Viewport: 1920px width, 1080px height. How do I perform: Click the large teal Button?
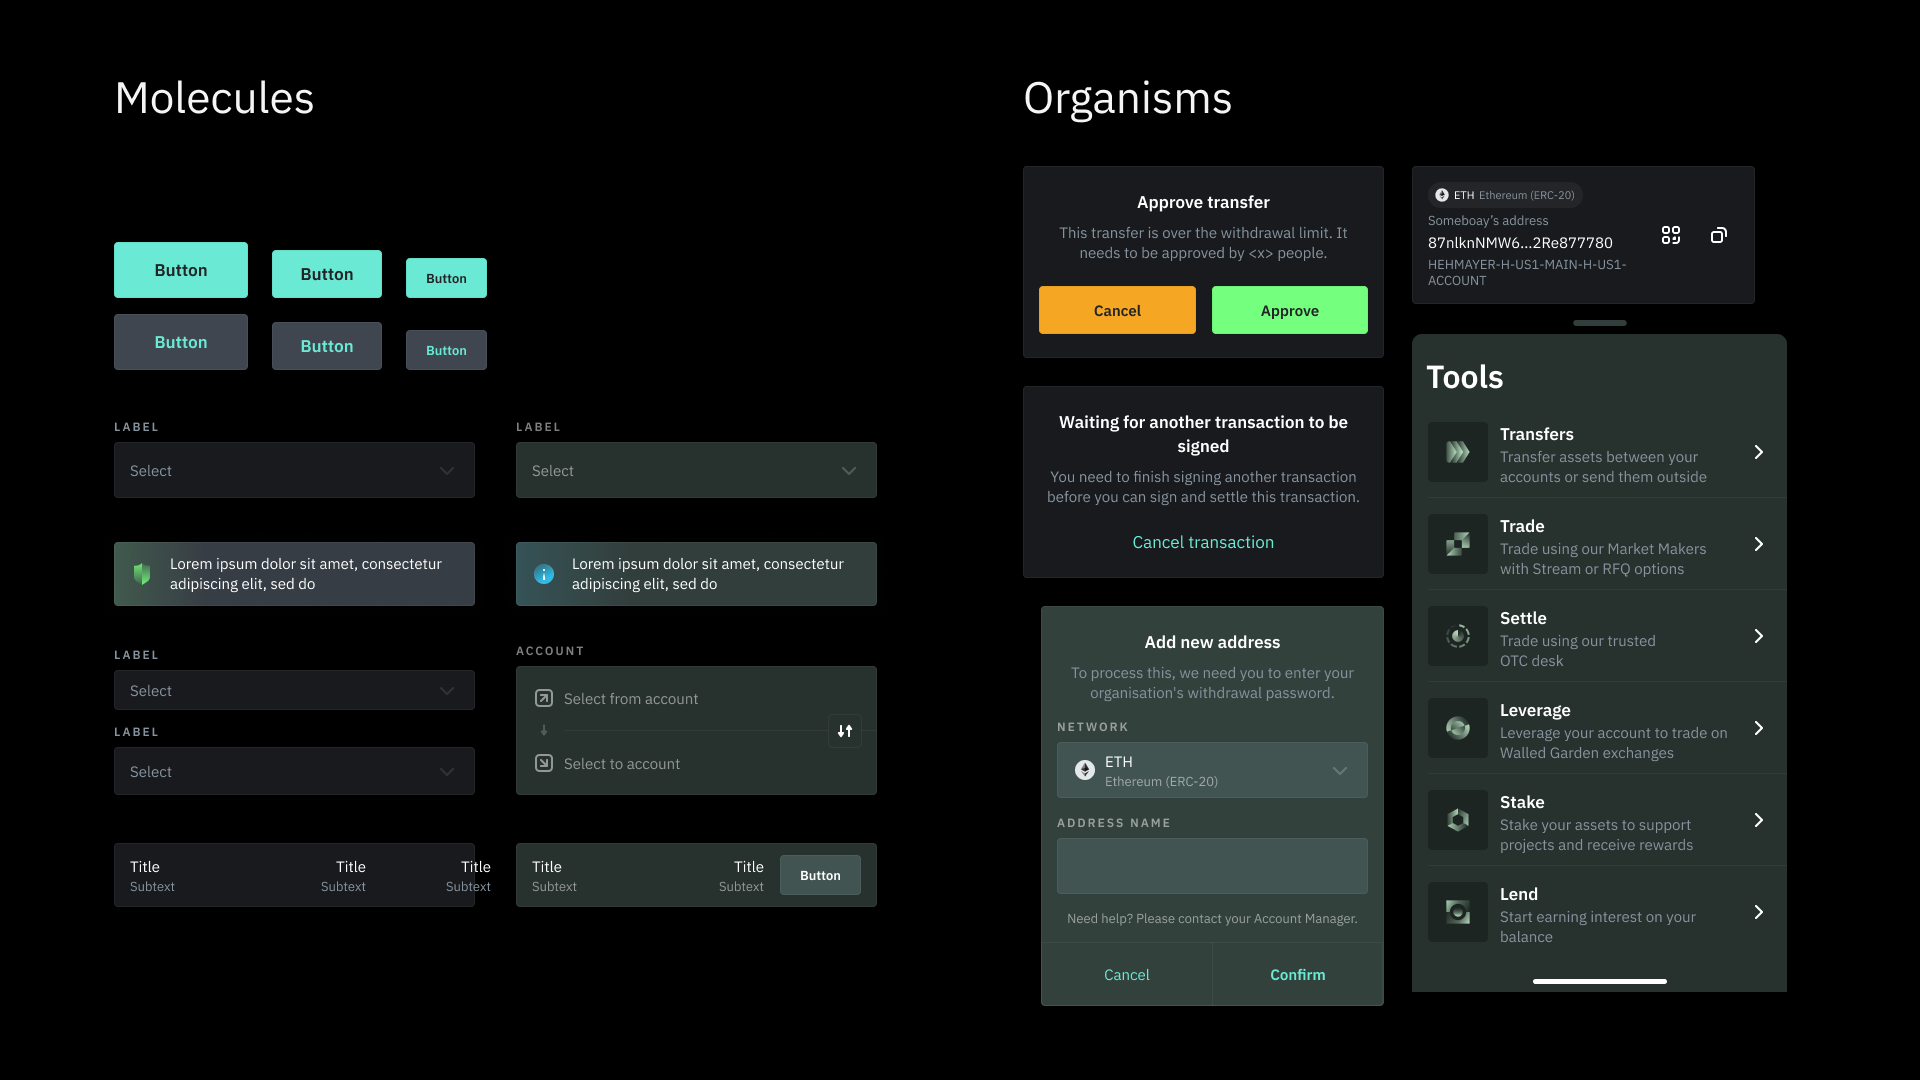[x=181, y=270]
